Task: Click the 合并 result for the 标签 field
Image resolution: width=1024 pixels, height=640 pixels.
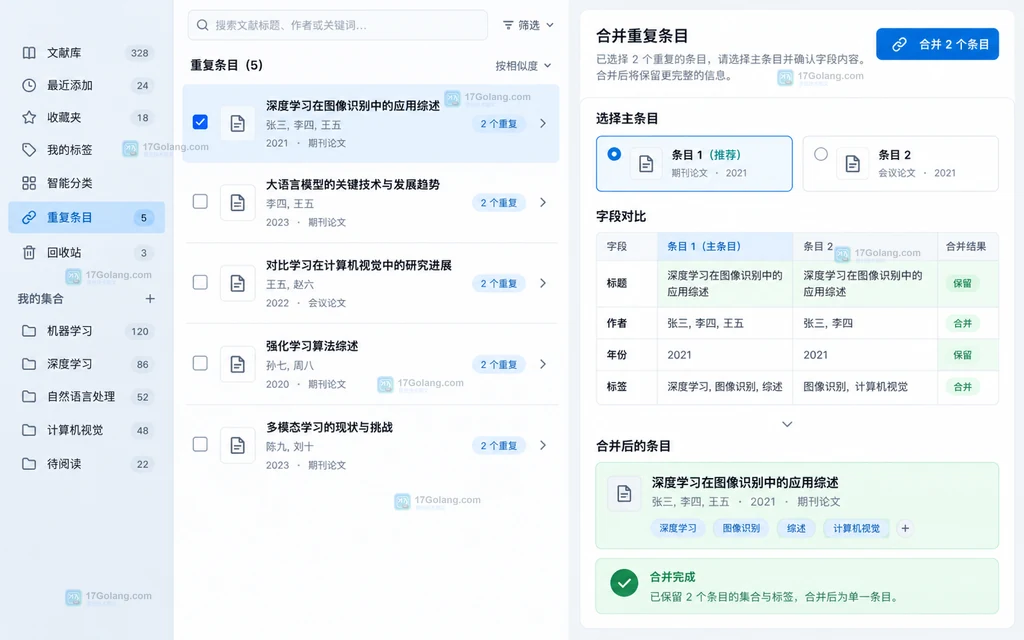Action: (963, 387)
